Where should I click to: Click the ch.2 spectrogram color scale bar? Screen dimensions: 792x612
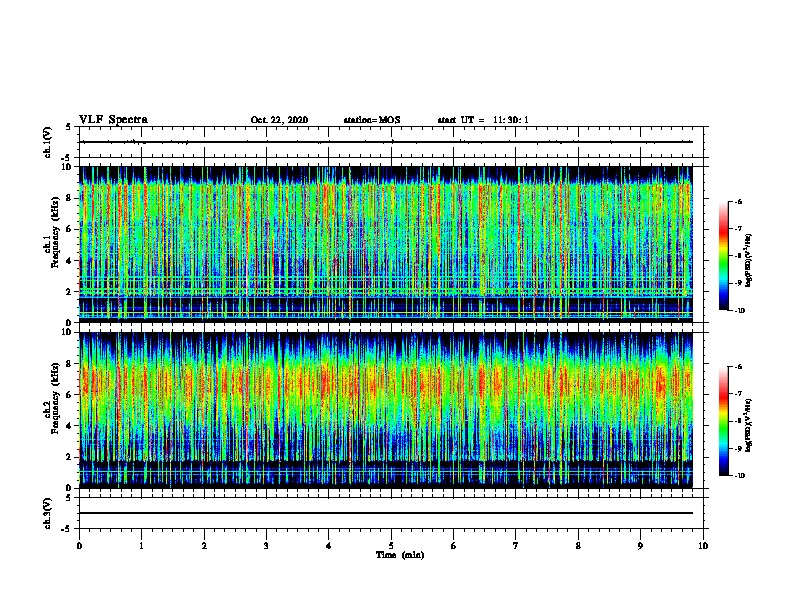[x=723, y=421]
